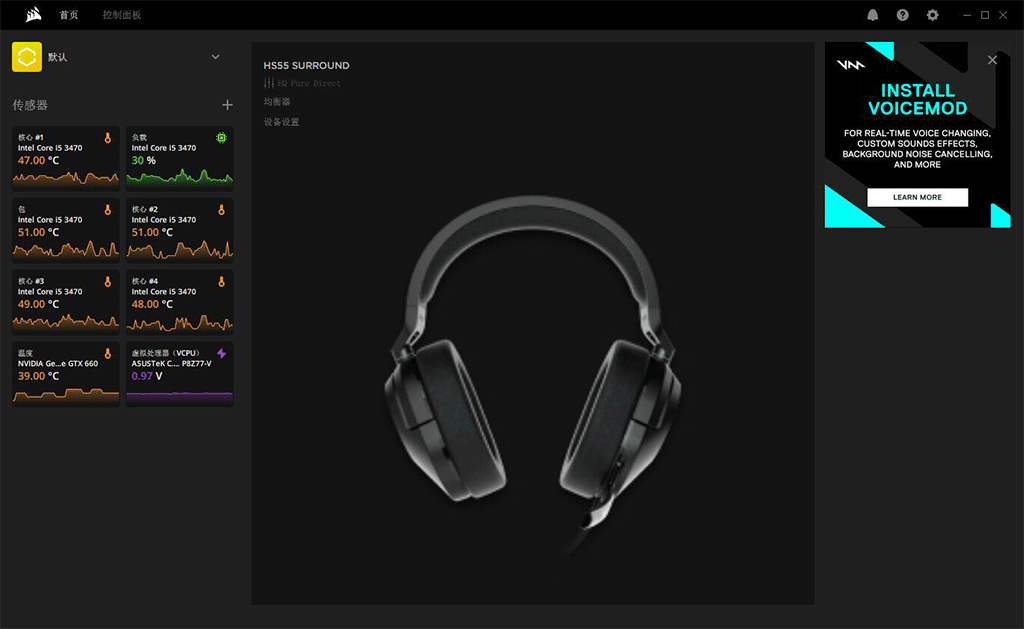Viewport: 1024px width, 629px height.
Task: Click the LEARN MORE button
Action: pos(918,197)
